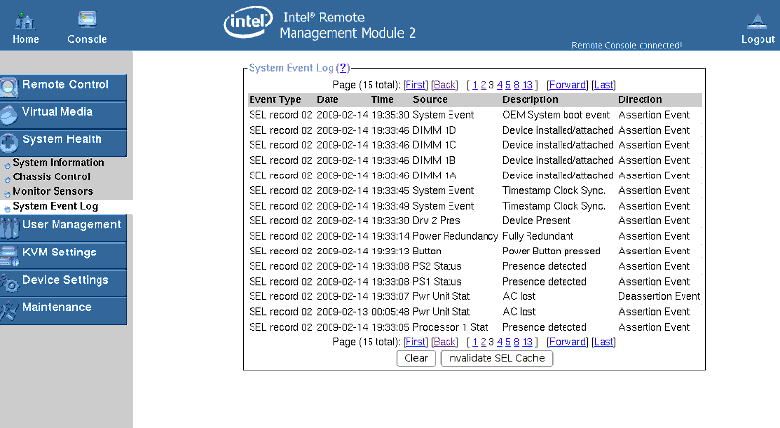Click the bottom Forward link
Image resolution: width=780 pixels, height=428 pixels.
point(567,342)
